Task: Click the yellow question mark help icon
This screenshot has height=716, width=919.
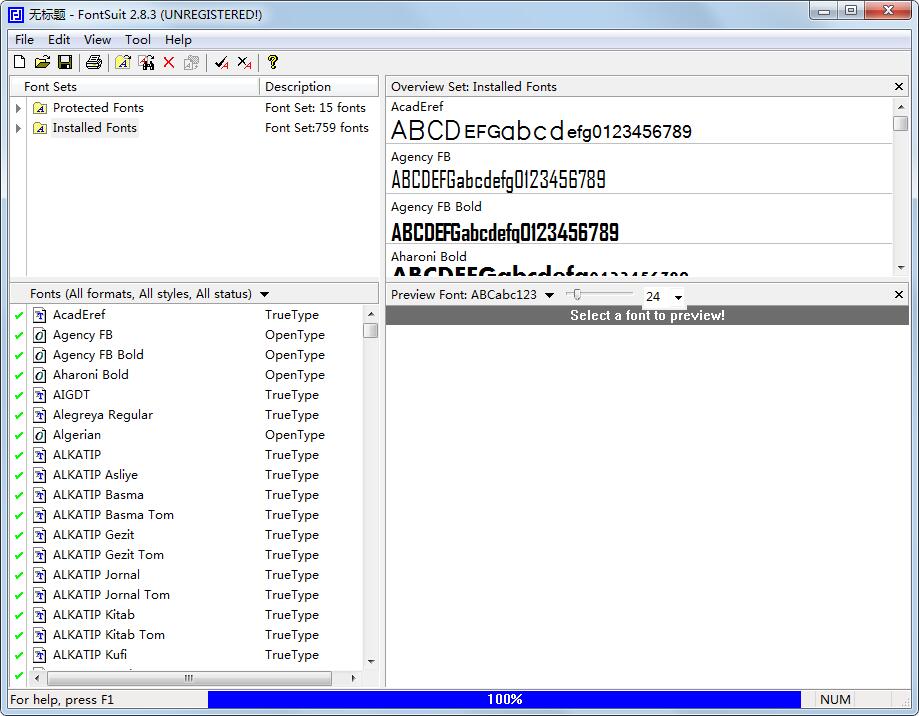Action: (x=272, y=63)
